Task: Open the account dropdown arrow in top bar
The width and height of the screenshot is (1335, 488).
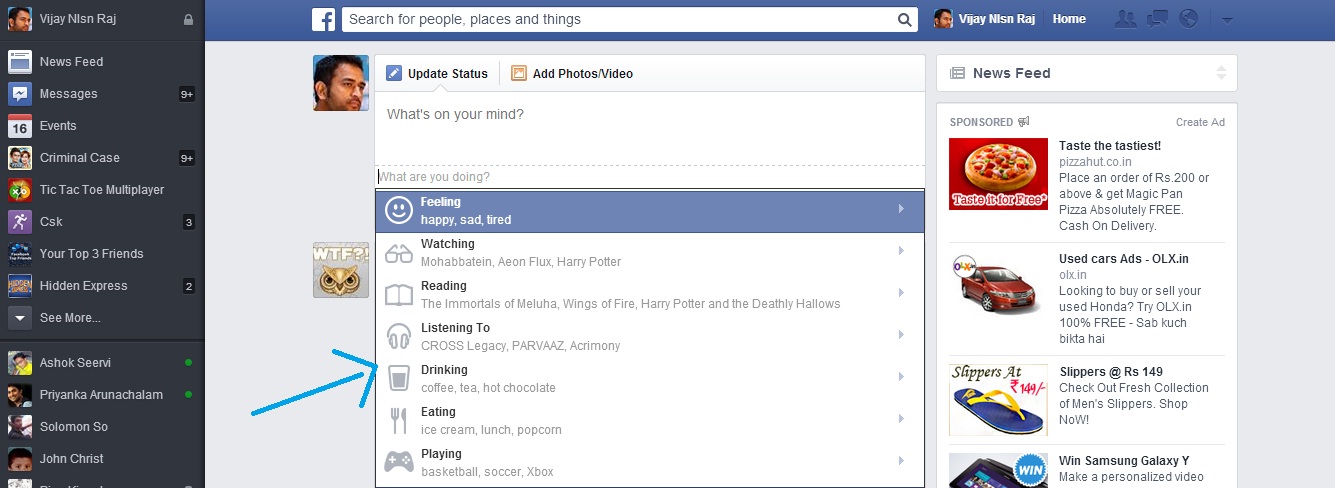Action: tap(1228, 20)
